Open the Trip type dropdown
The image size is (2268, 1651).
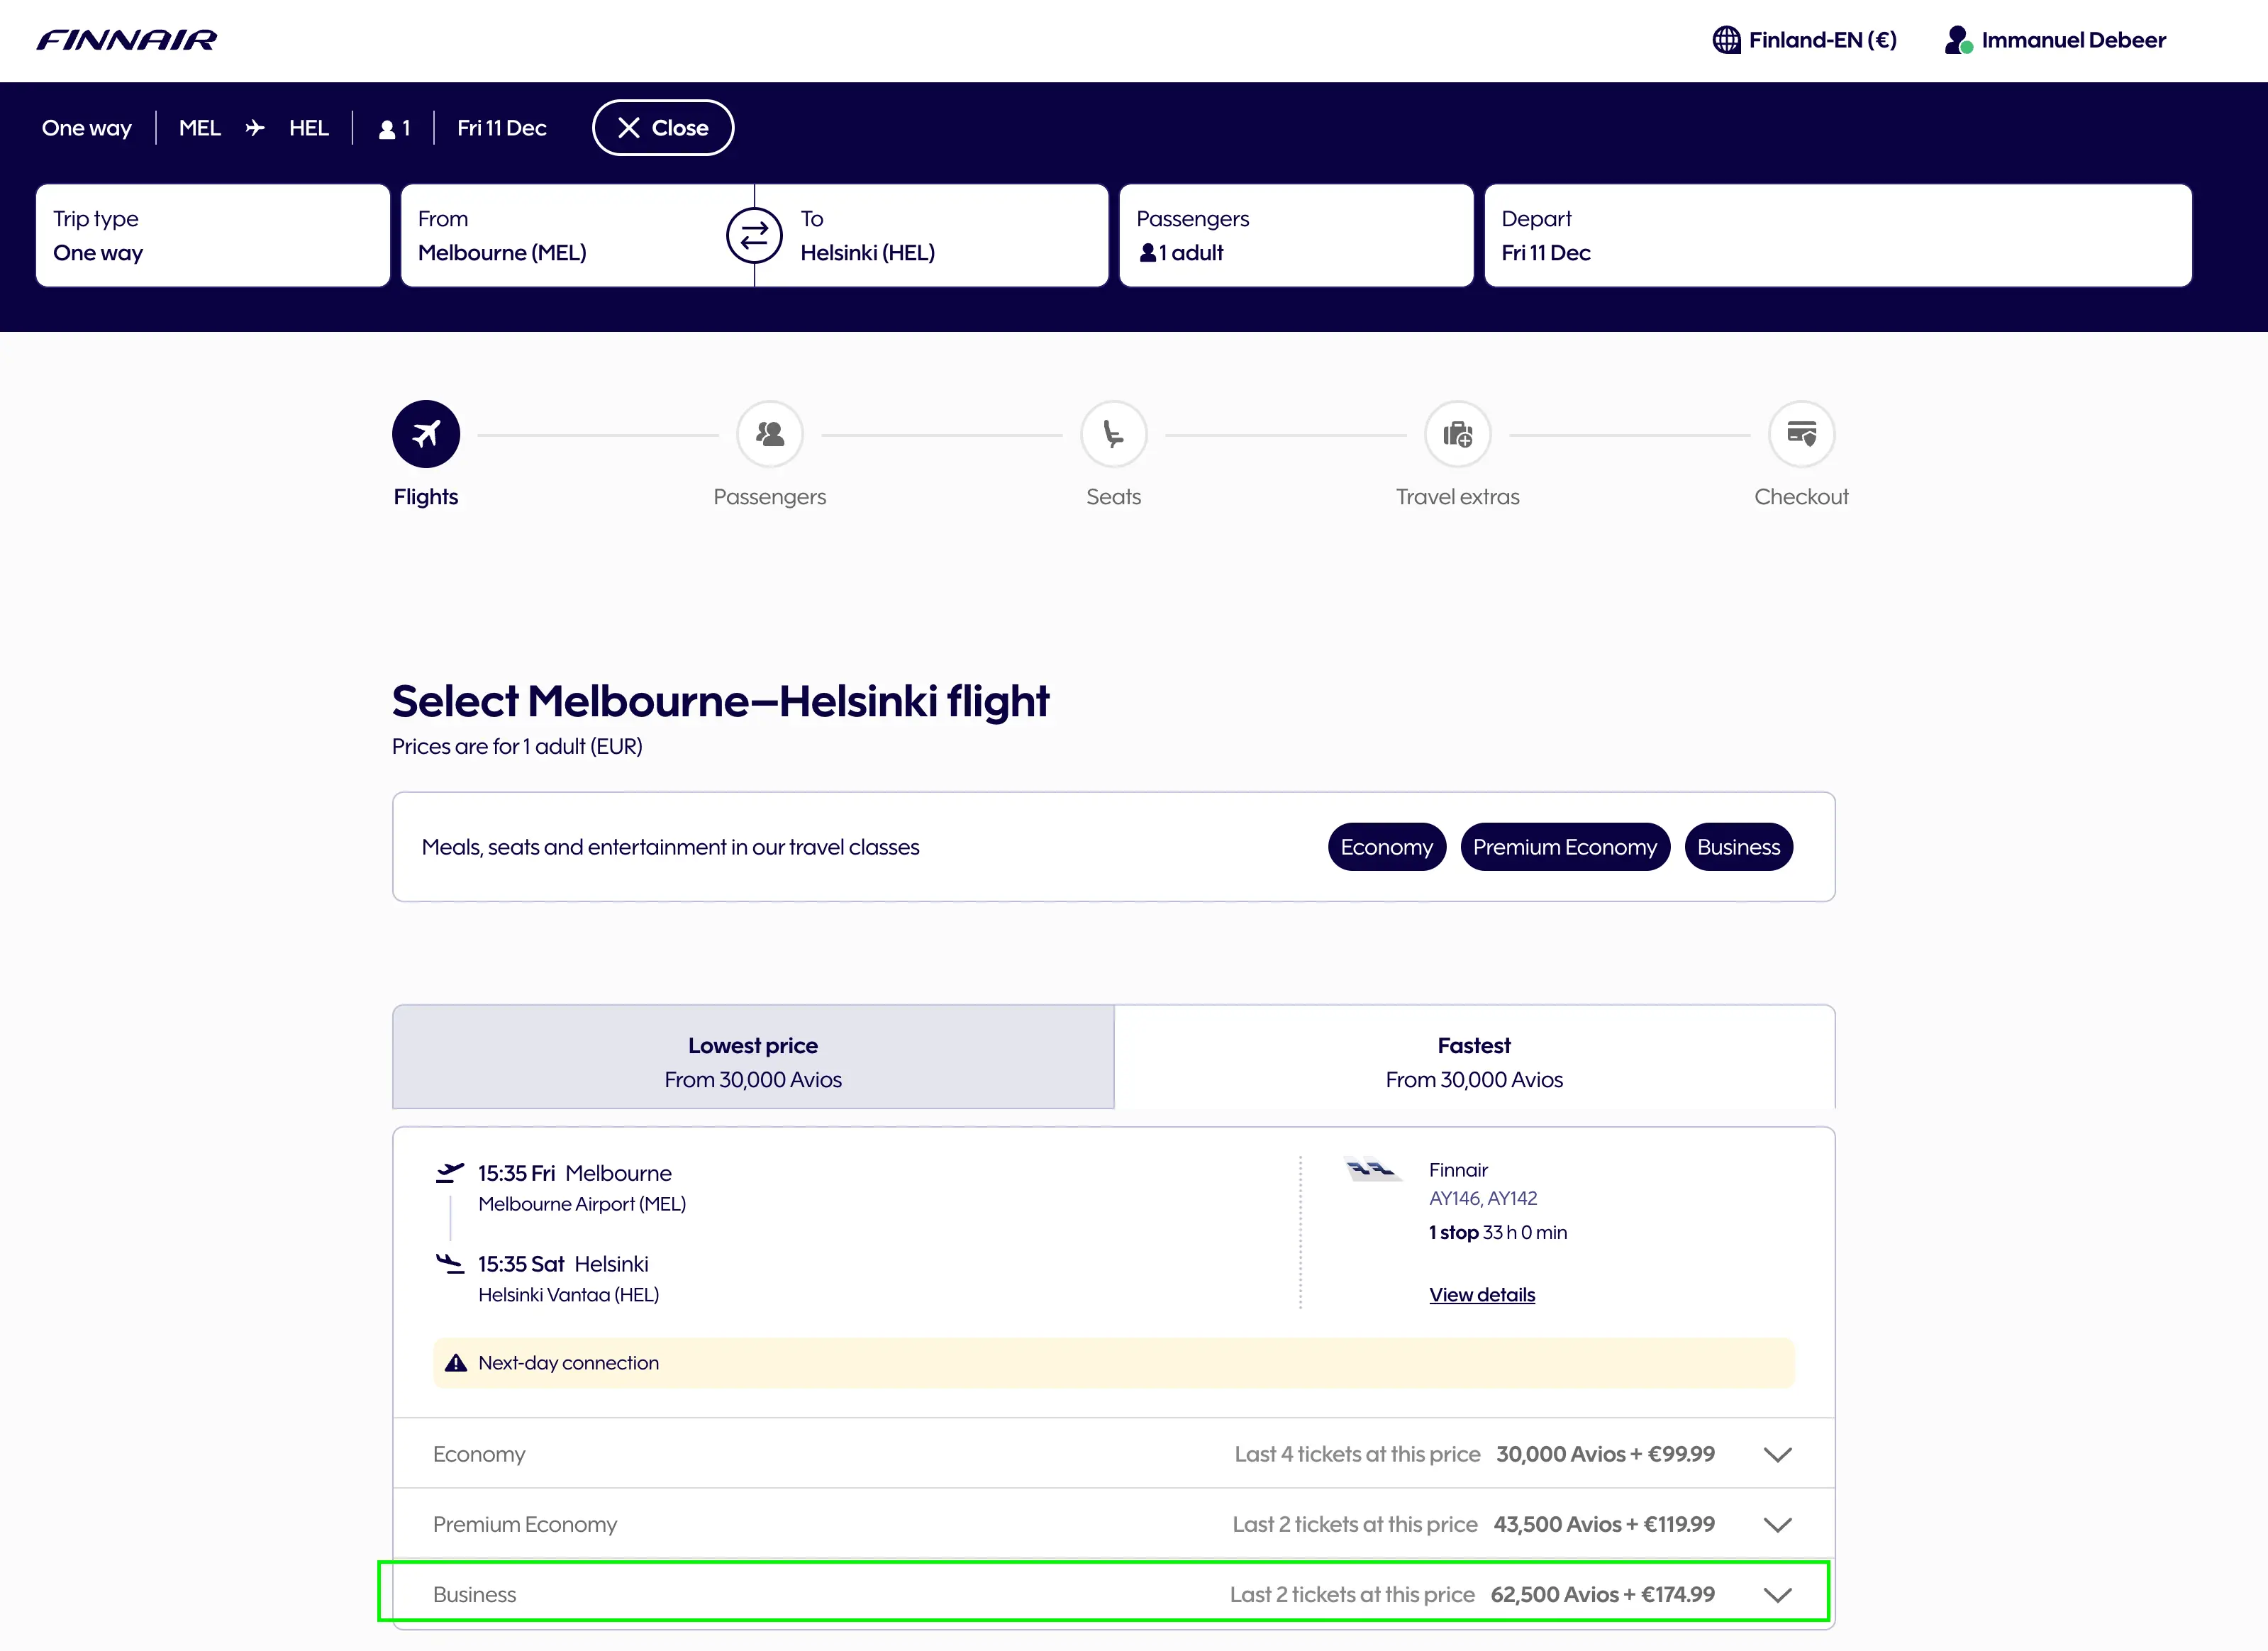point(213,236)
